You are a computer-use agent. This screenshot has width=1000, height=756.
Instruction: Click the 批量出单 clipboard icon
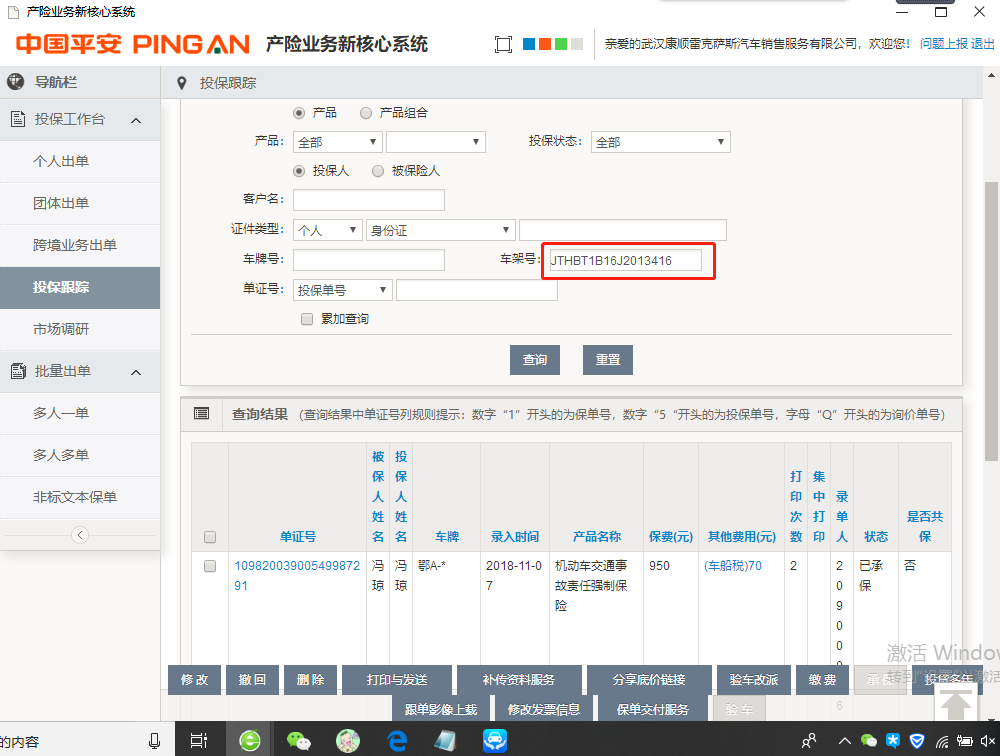[x=18, y=371]
